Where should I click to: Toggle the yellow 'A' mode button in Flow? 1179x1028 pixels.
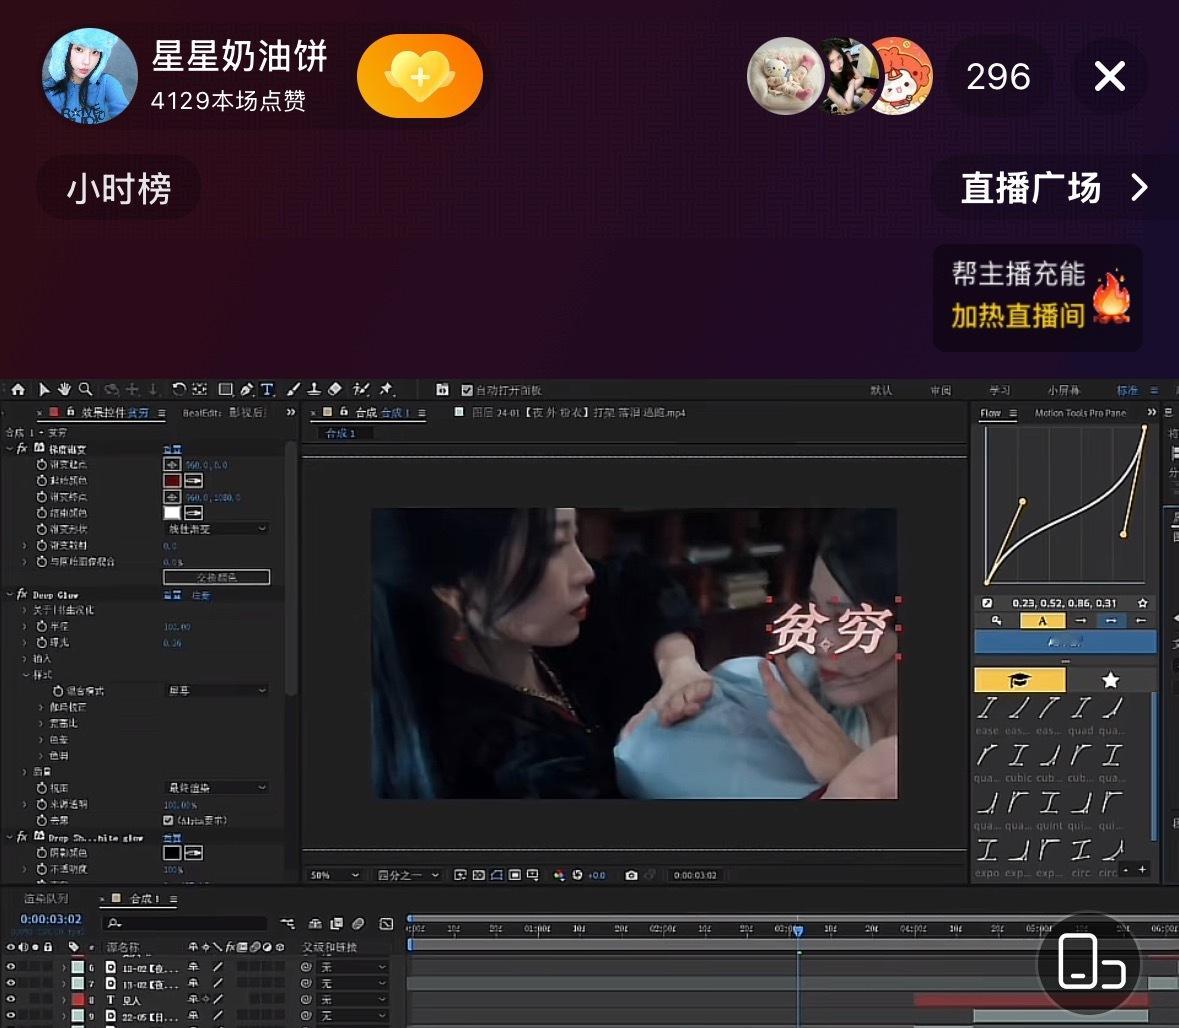(1042, 621)
